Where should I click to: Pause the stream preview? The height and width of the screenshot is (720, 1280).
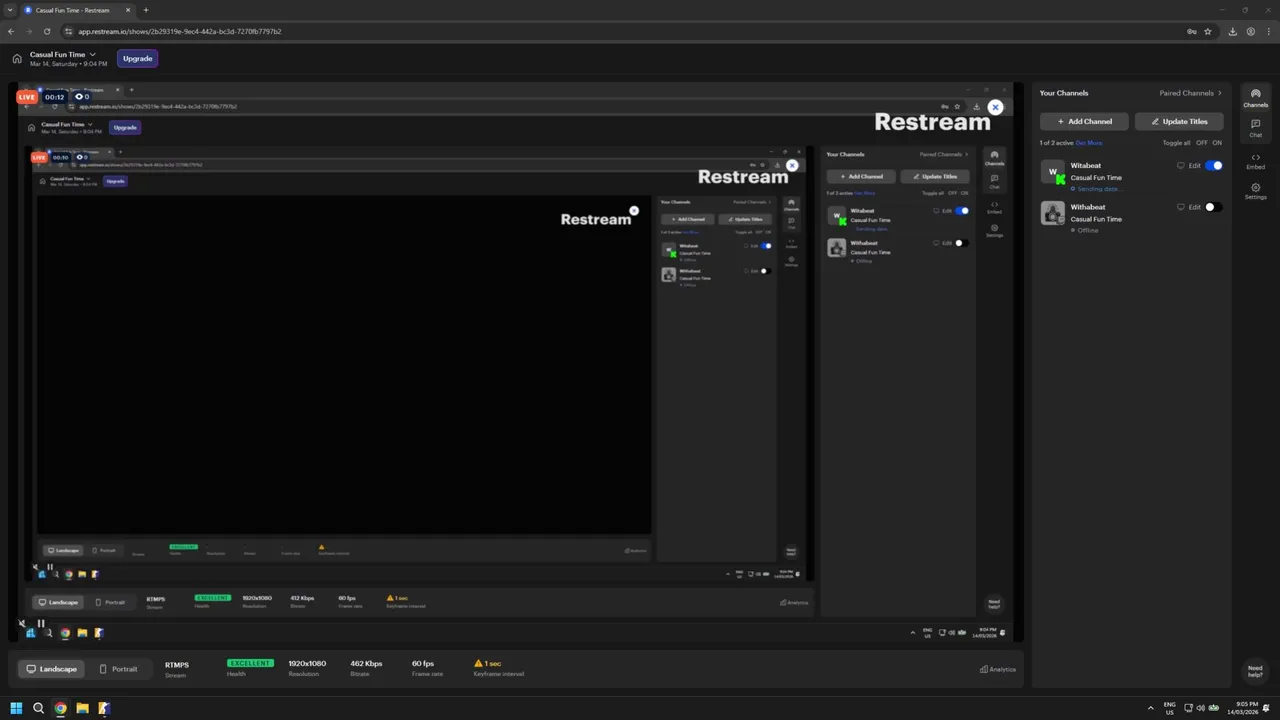point(41,623)
